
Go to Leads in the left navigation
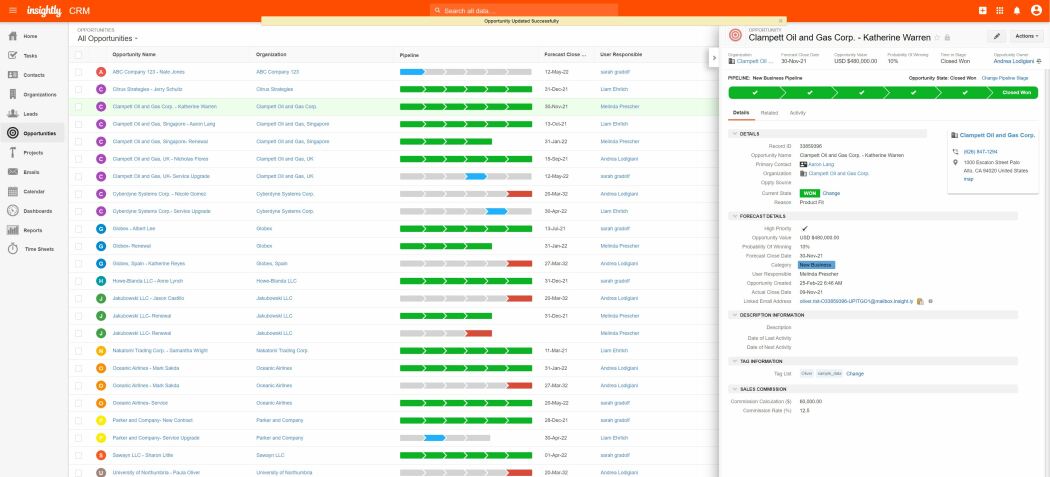point(30,114)
